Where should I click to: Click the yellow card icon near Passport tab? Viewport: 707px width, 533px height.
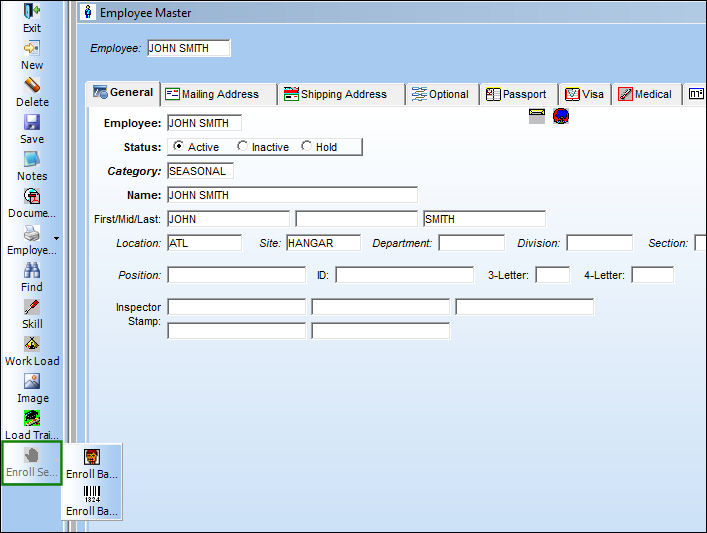click(x=537, y=116)
